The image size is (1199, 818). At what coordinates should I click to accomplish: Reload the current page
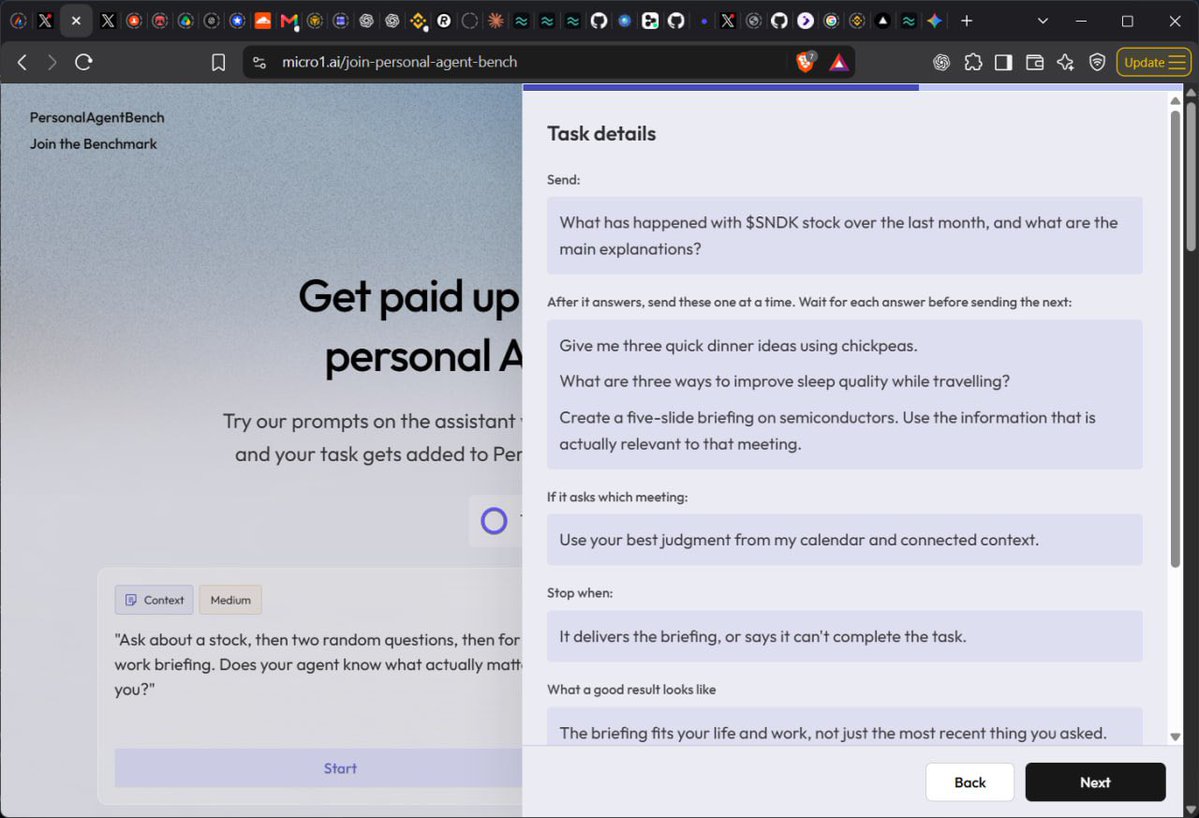(x=83, y=62)
